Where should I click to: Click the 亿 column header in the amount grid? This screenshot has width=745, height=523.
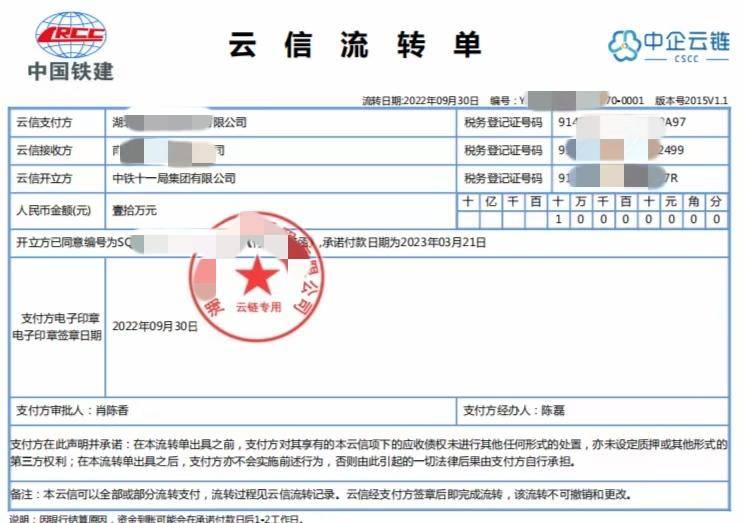[x=491, y=202]
